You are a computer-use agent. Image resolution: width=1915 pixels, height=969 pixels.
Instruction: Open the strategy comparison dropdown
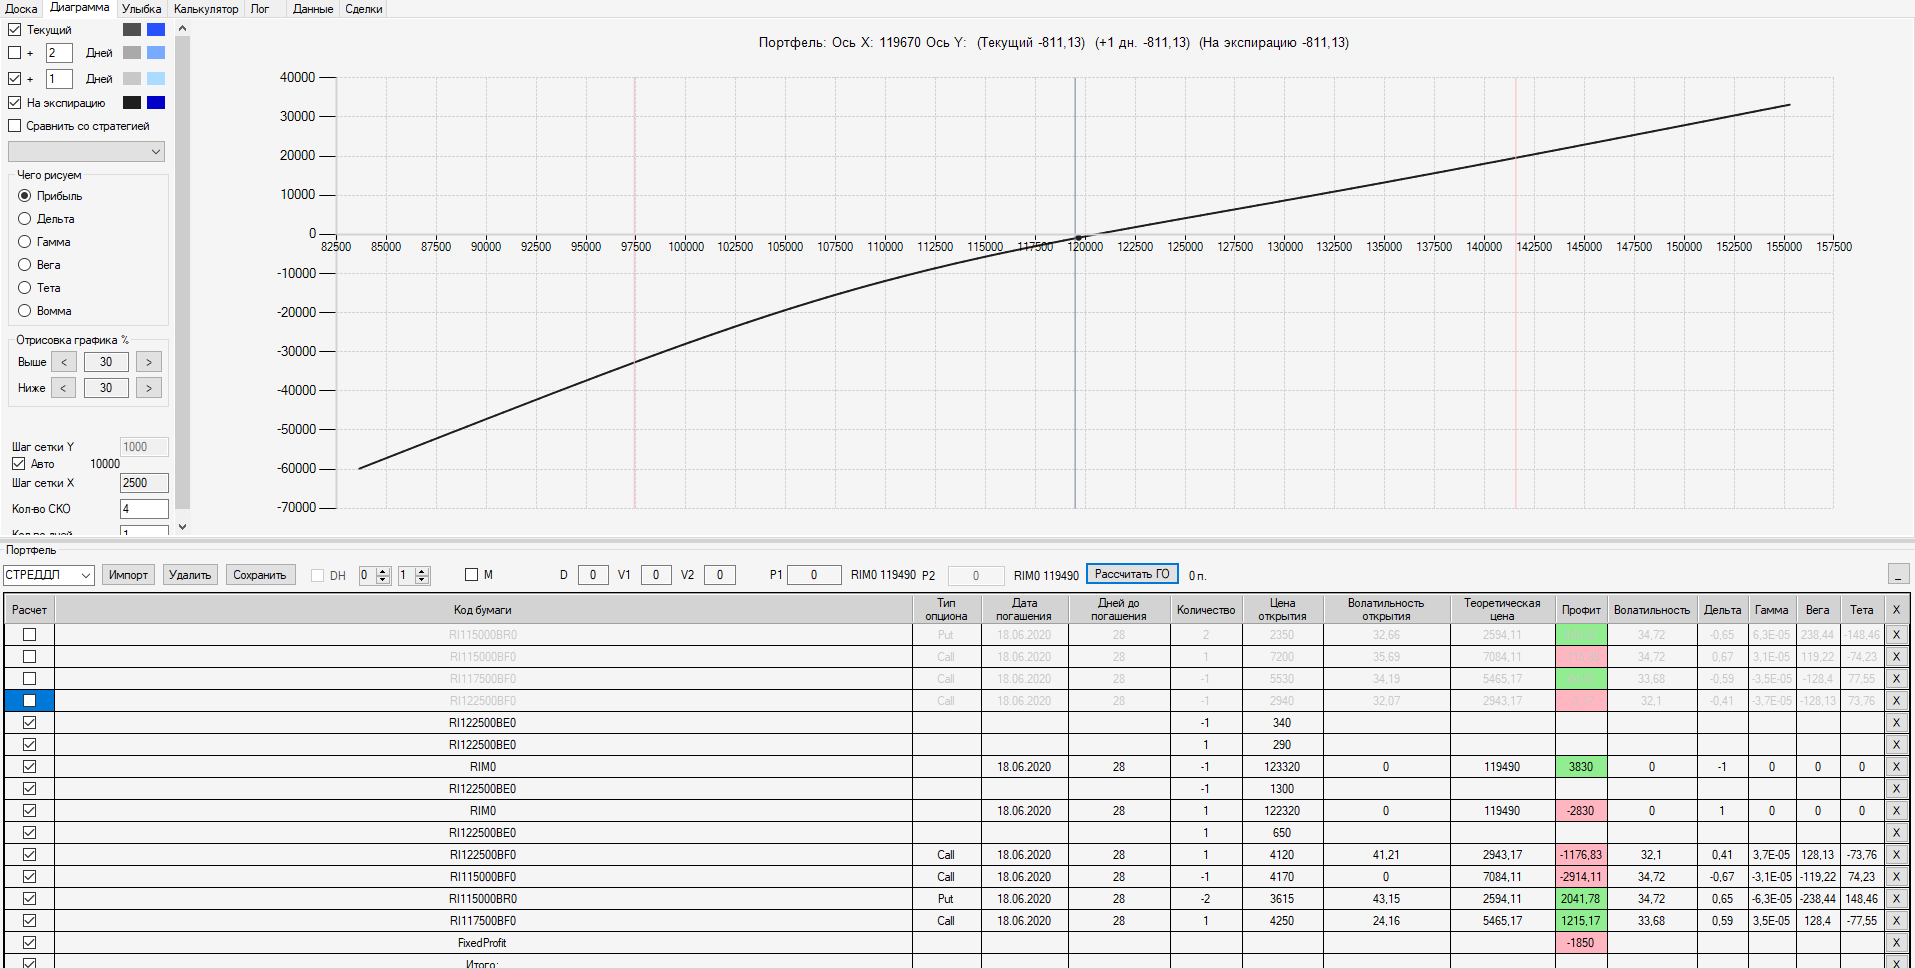pyautogui.click(x=86, y=152)
